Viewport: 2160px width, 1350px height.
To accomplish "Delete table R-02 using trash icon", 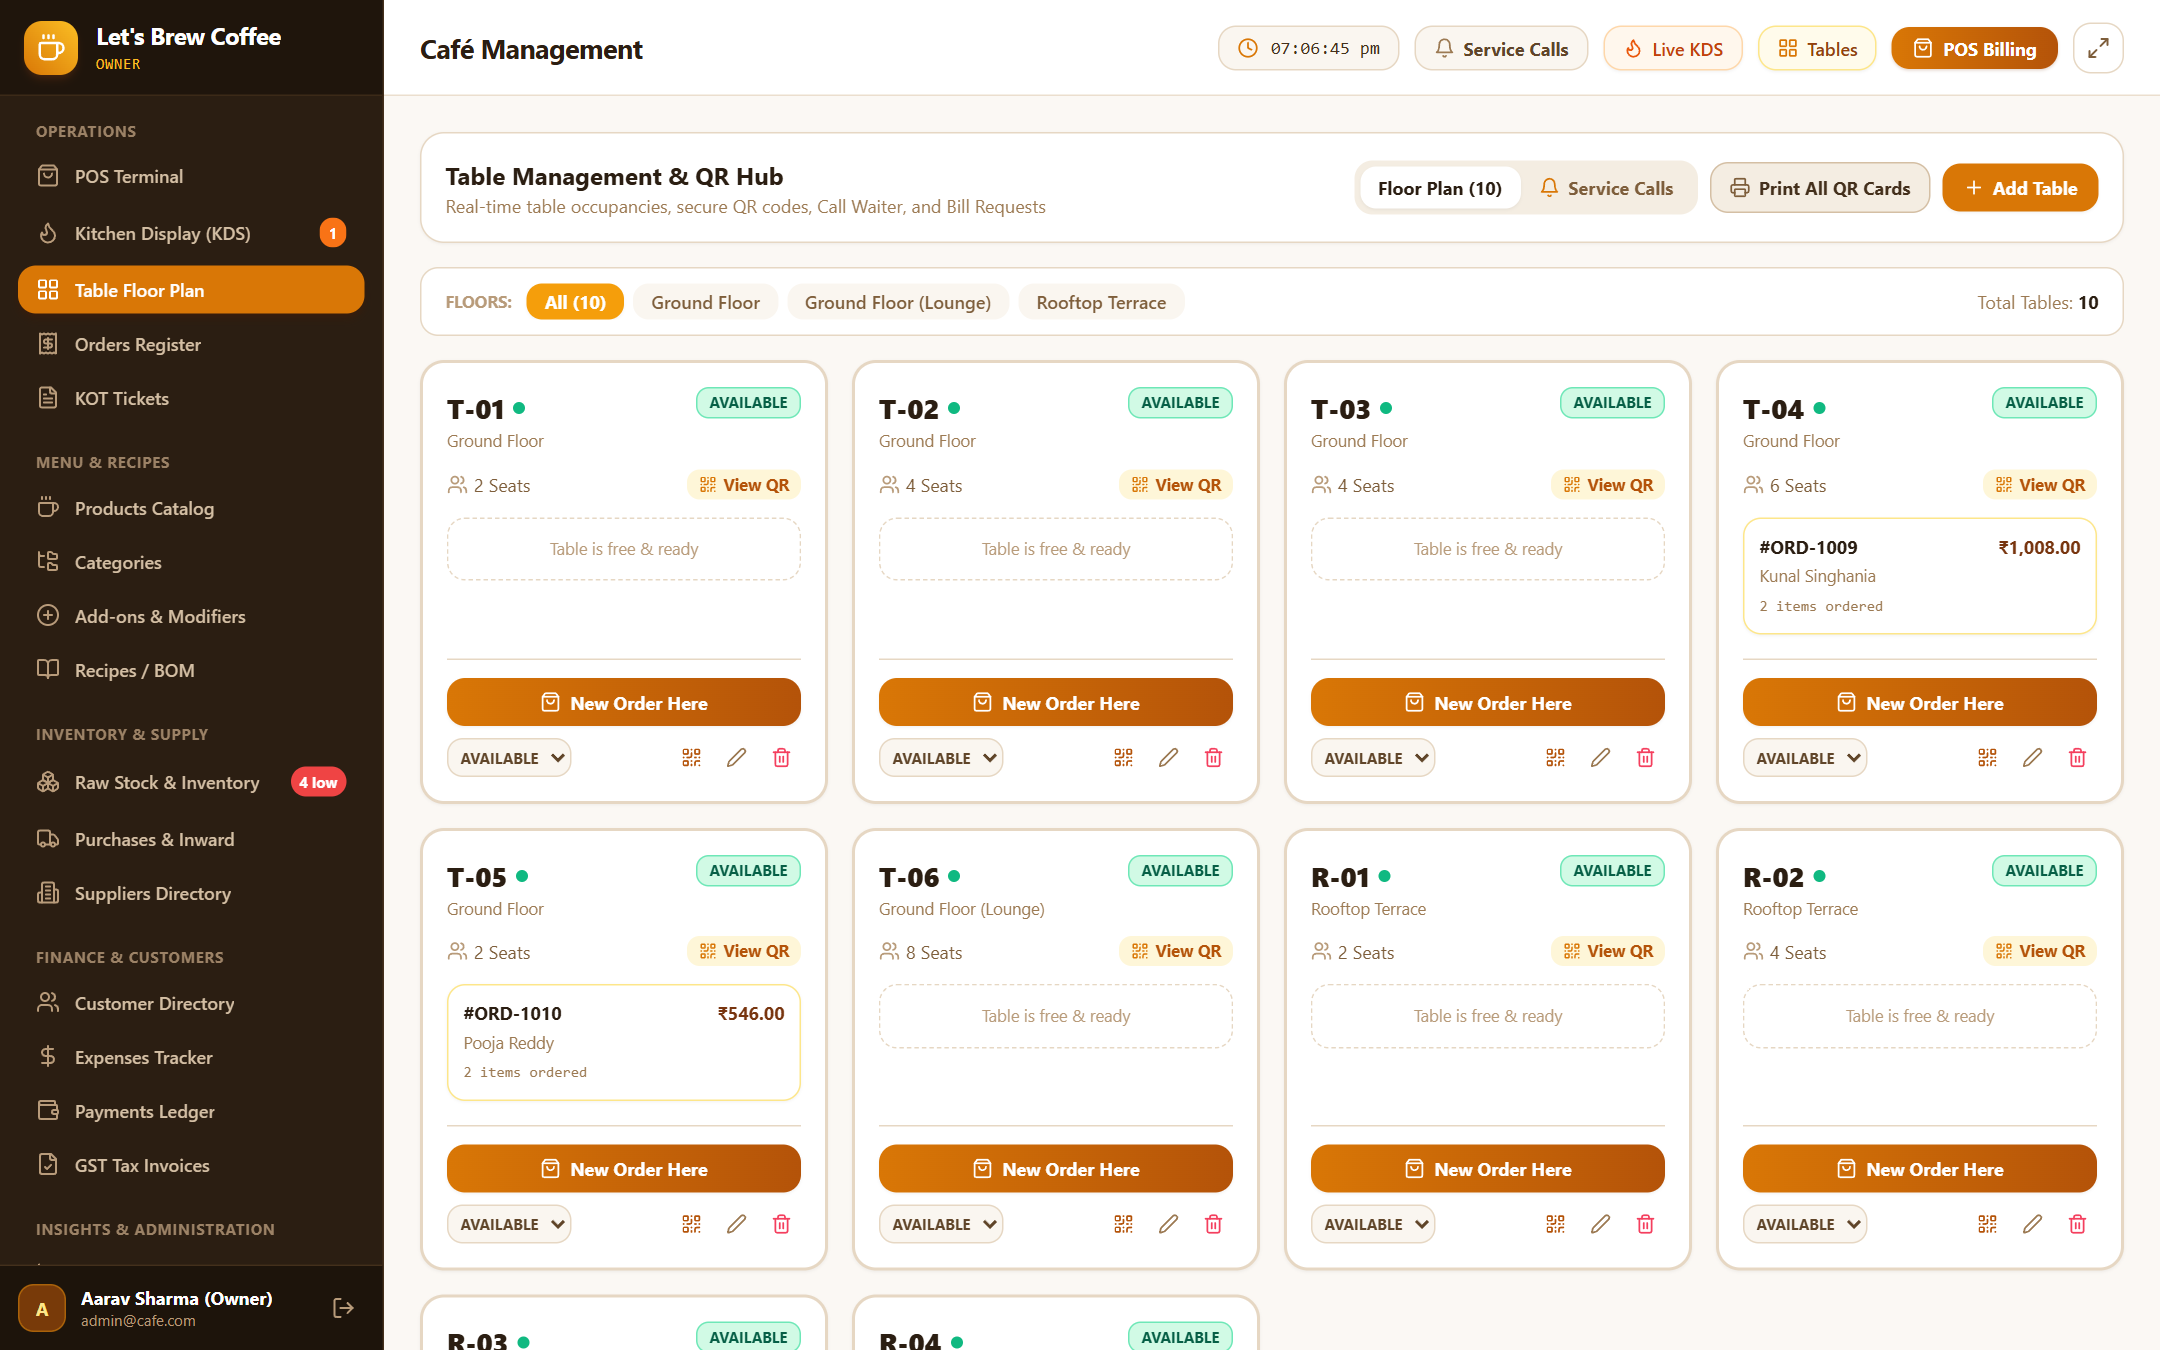I will 2077,1224.
